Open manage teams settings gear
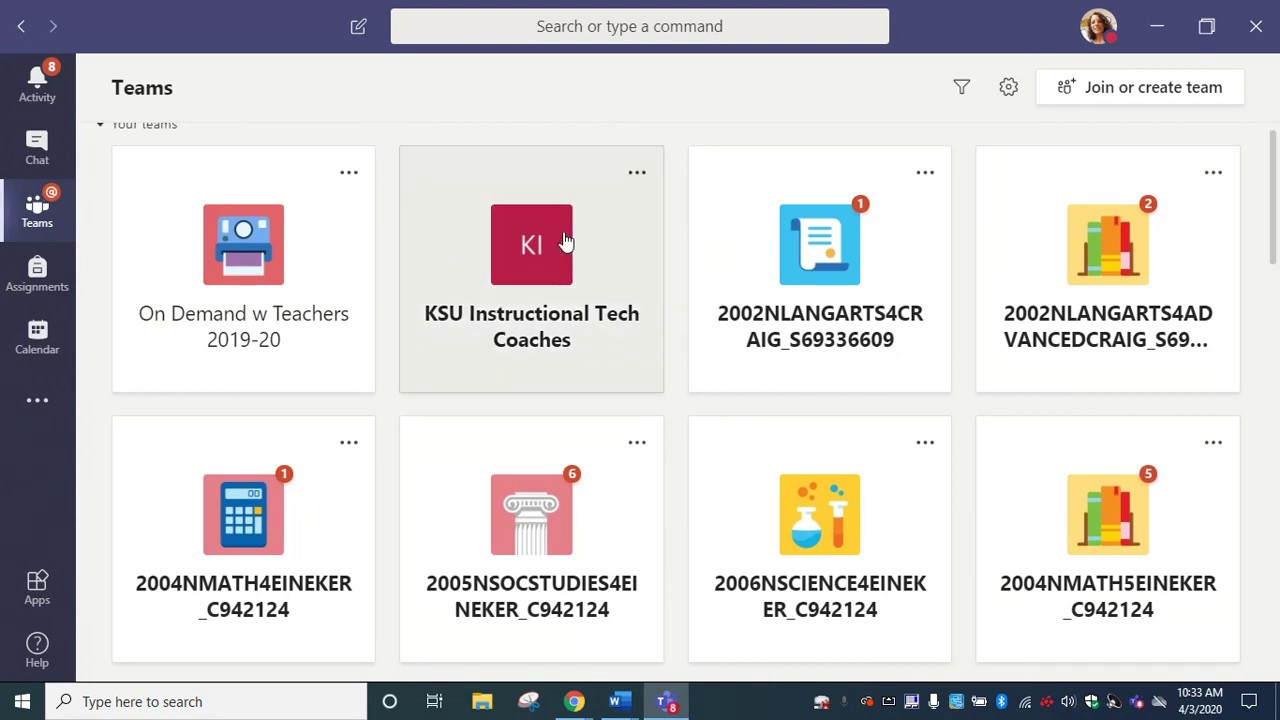1280x720 pixels. tap(1008, 87)
